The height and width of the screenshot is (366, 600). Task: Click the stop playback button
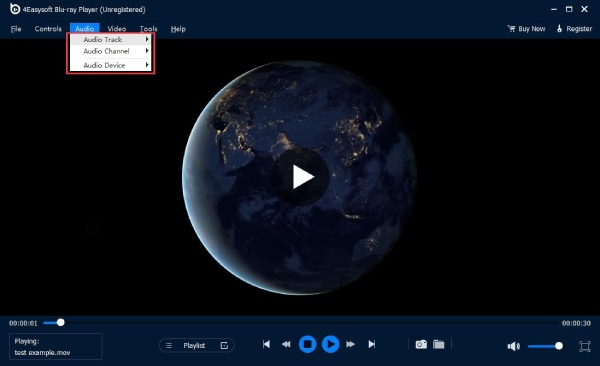click(307, 344)
